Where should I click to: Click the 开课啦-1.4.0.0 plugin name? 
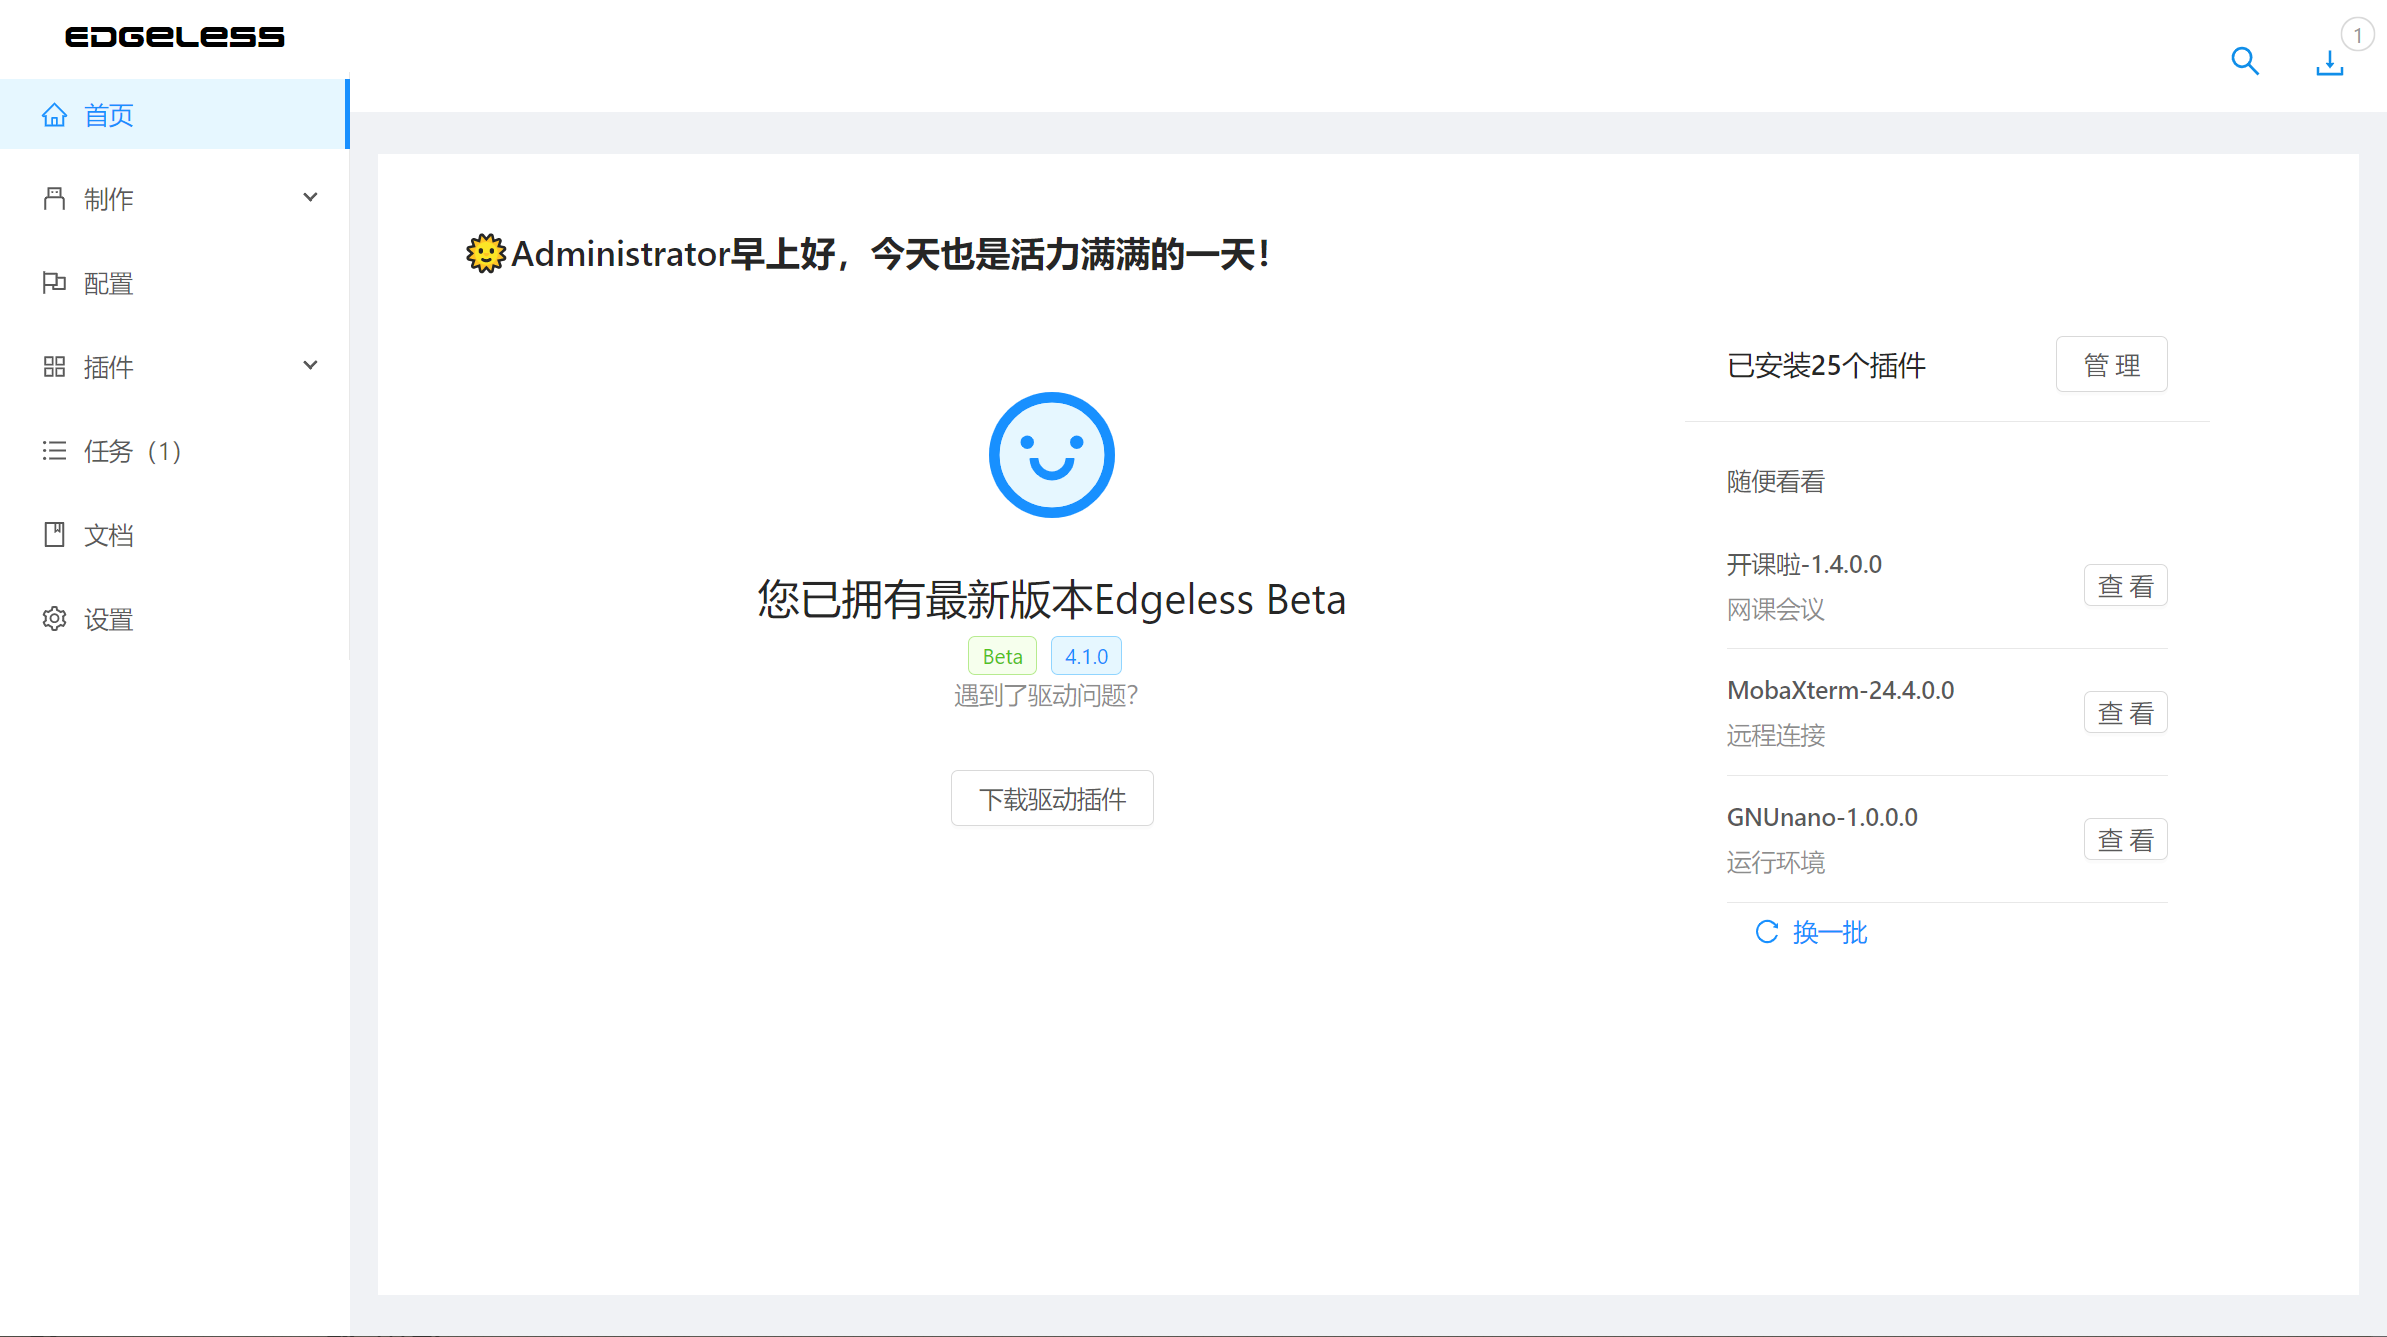pyautogui.click(x=1804, y=564)
